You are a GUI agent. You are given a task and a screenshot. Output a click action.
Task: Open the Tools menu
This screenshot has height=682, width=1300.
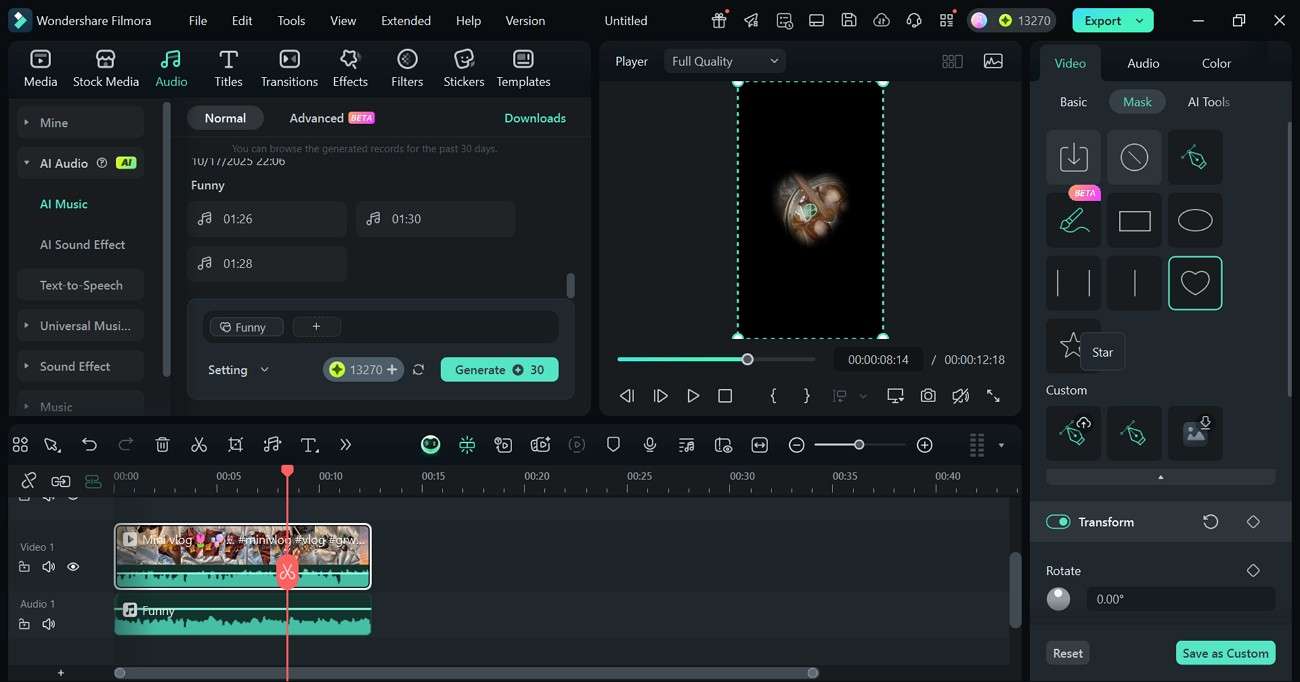291,20
